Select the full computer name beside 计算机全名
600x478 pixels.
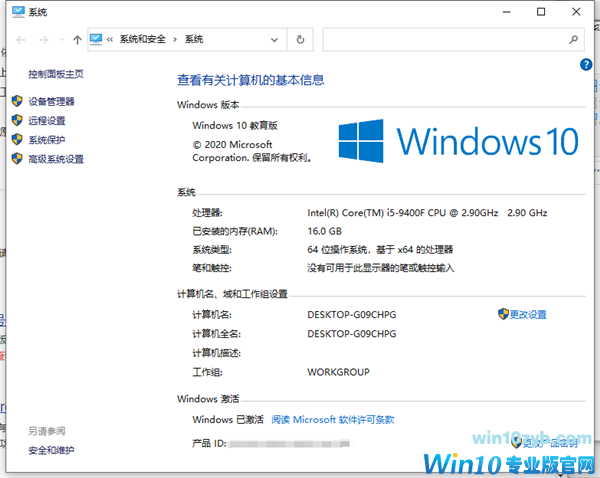[352, 334]
